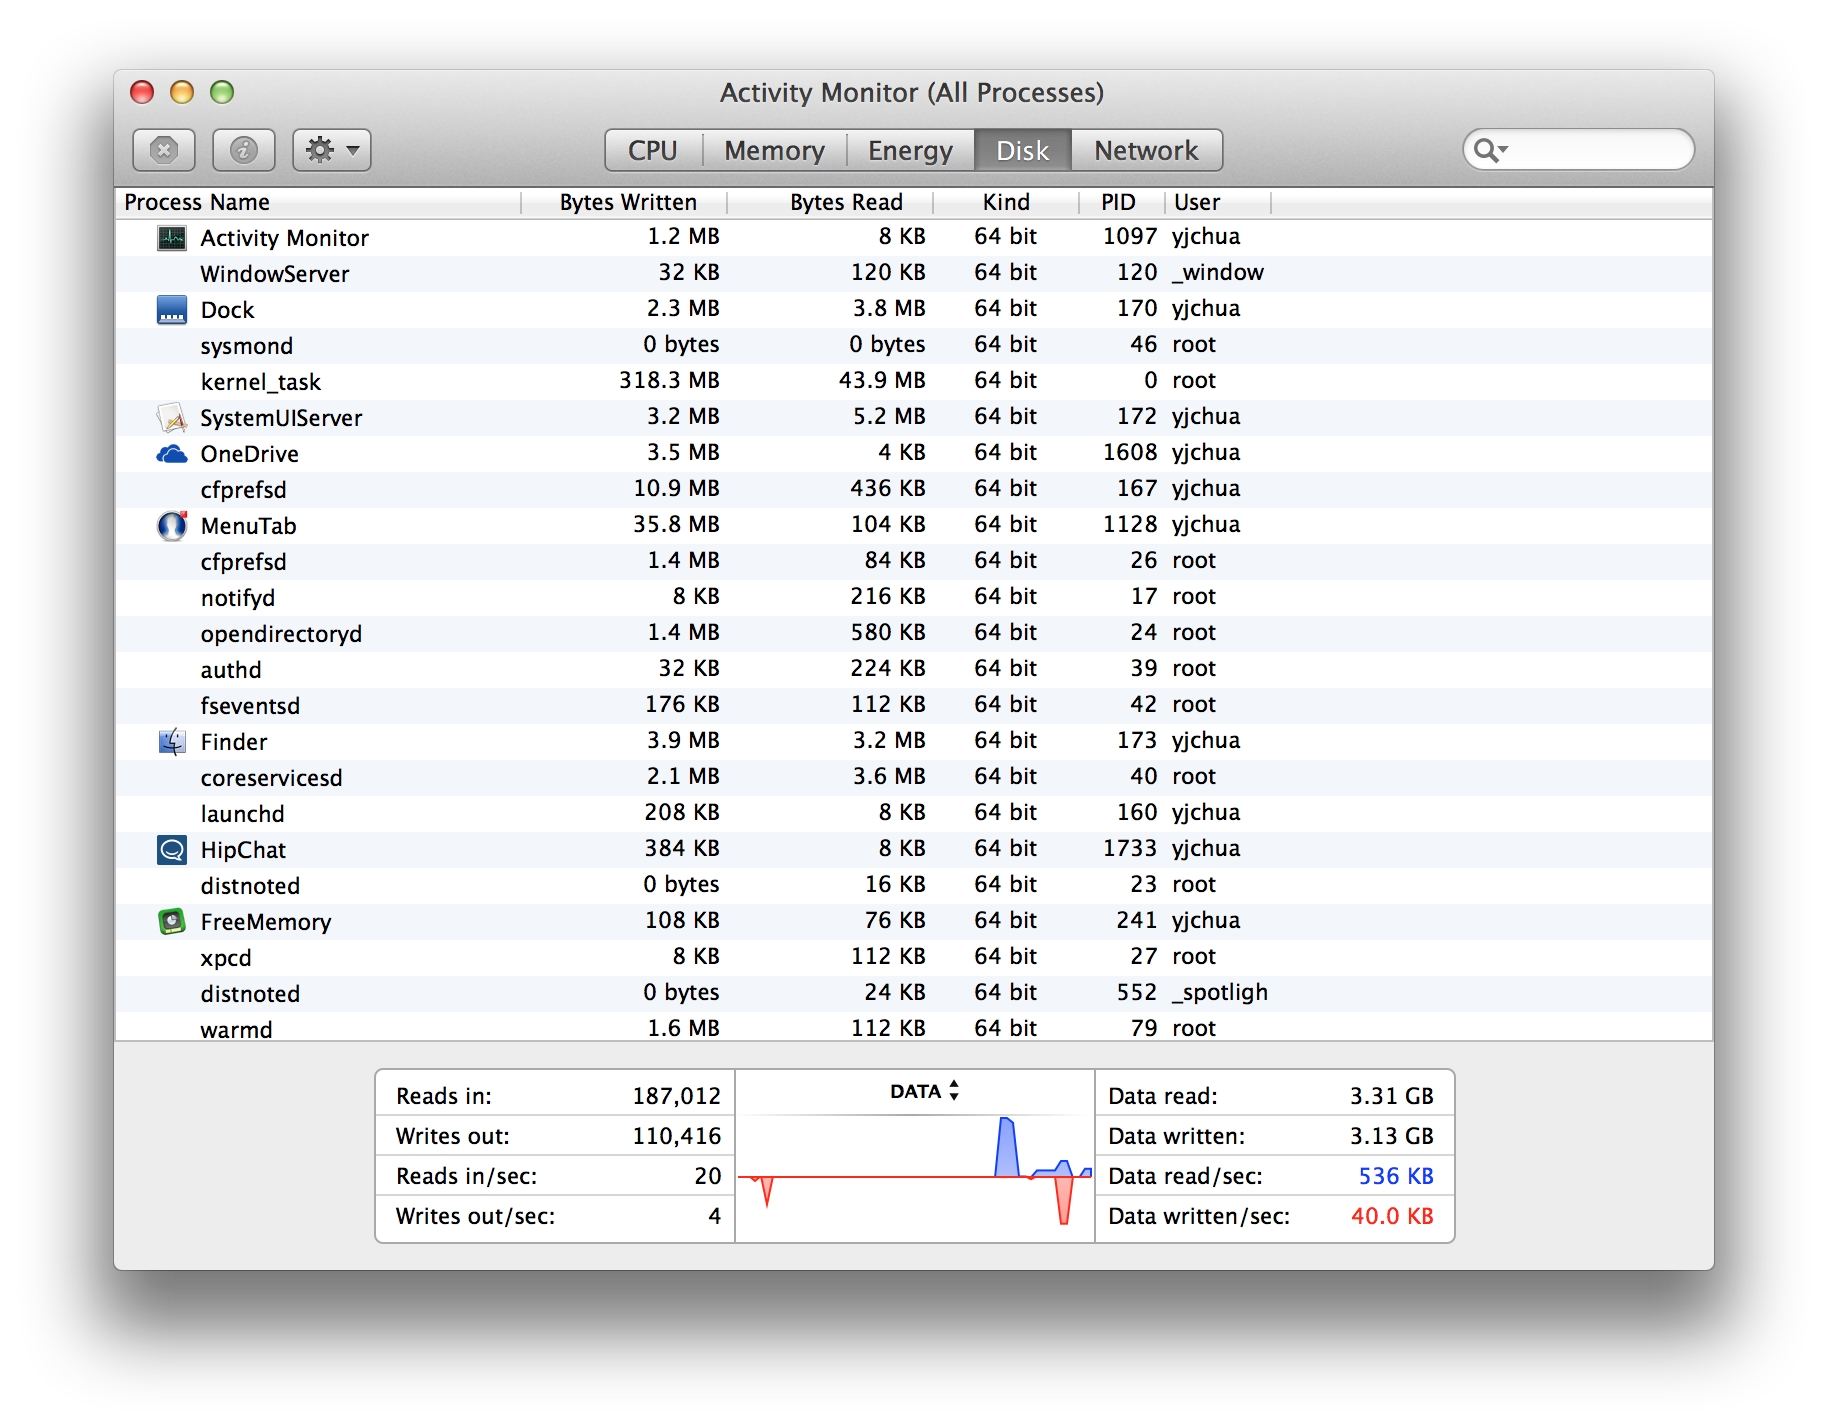Sort by Bytes Read column

point(830,203)
